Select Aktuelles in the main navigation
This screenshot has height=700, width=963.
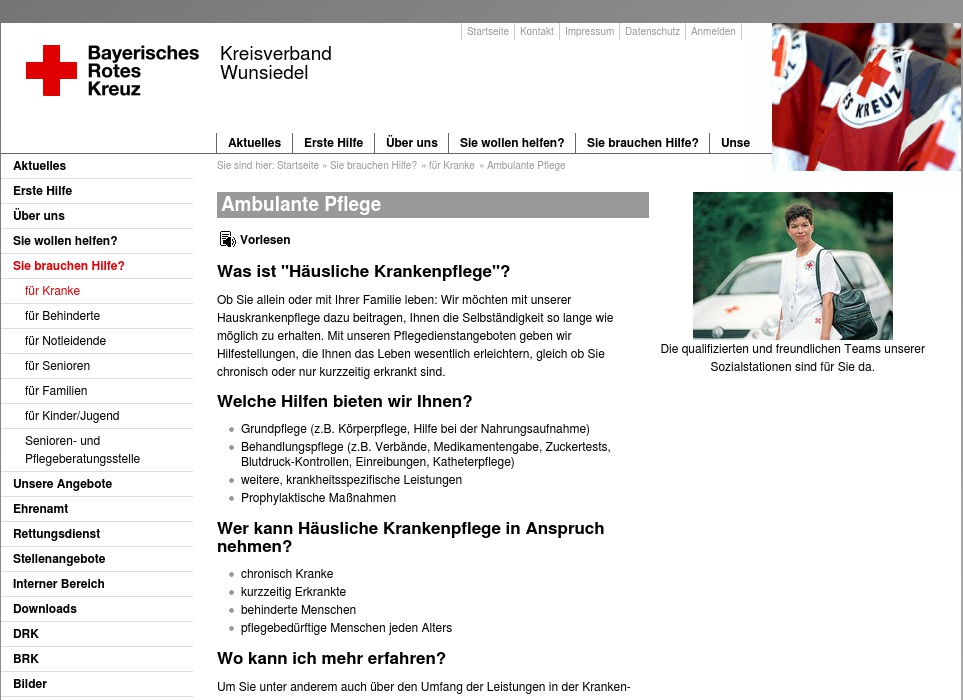coord(254,142)
